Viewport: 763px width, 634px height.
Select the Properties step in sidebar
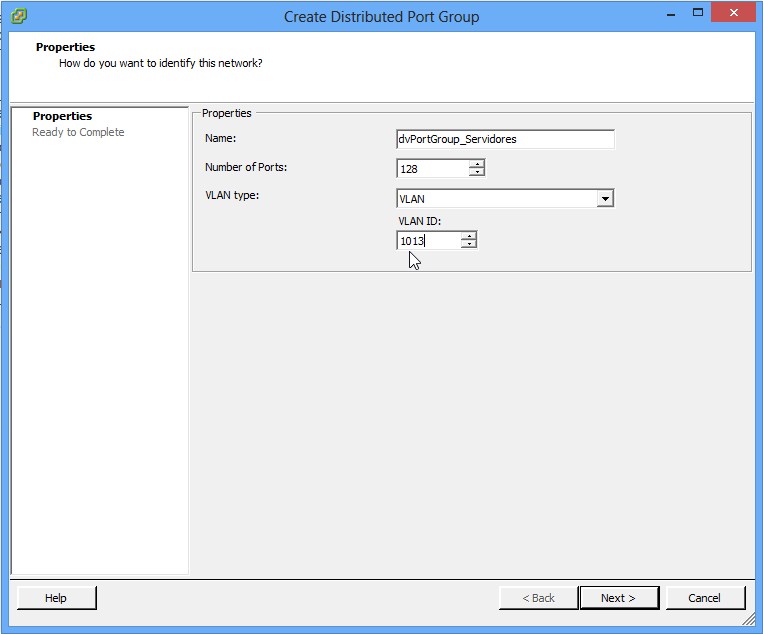point(62,116)
